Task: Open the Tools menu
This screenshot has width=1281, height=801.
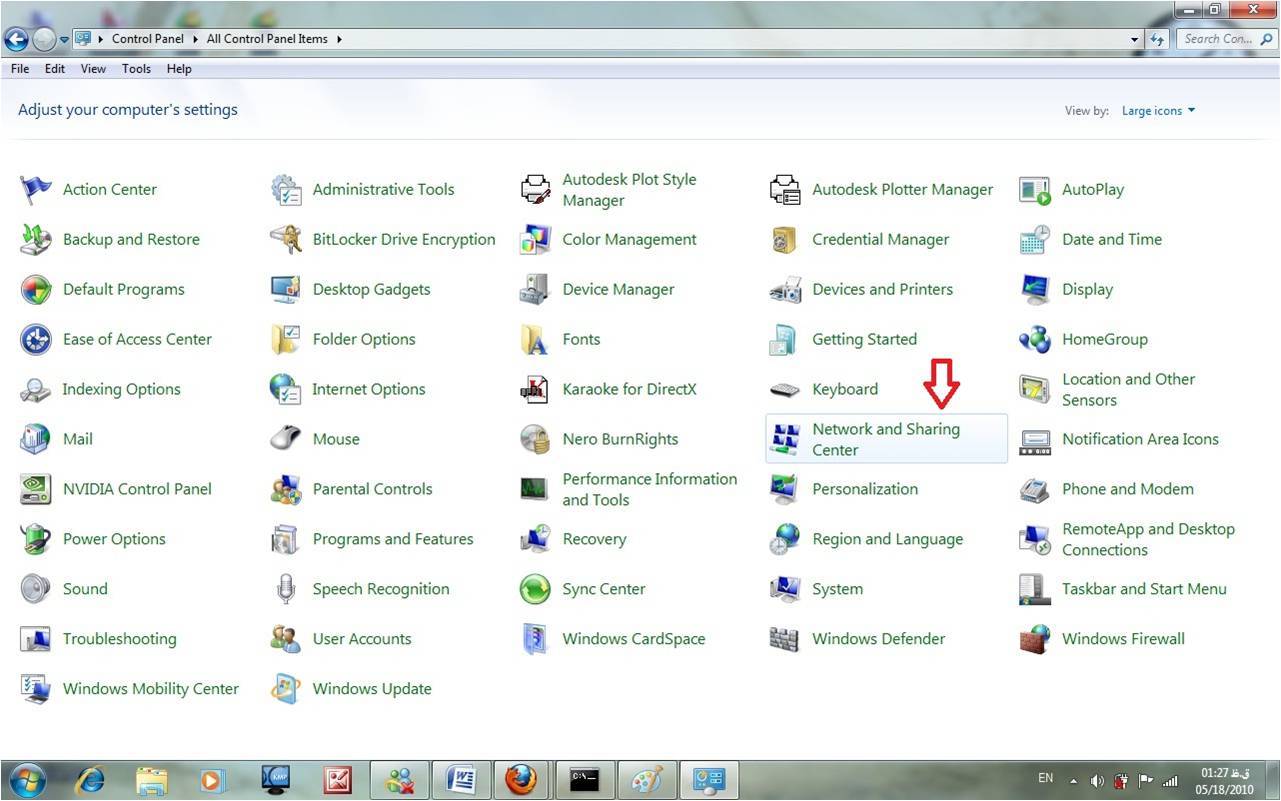Action: 136,69
